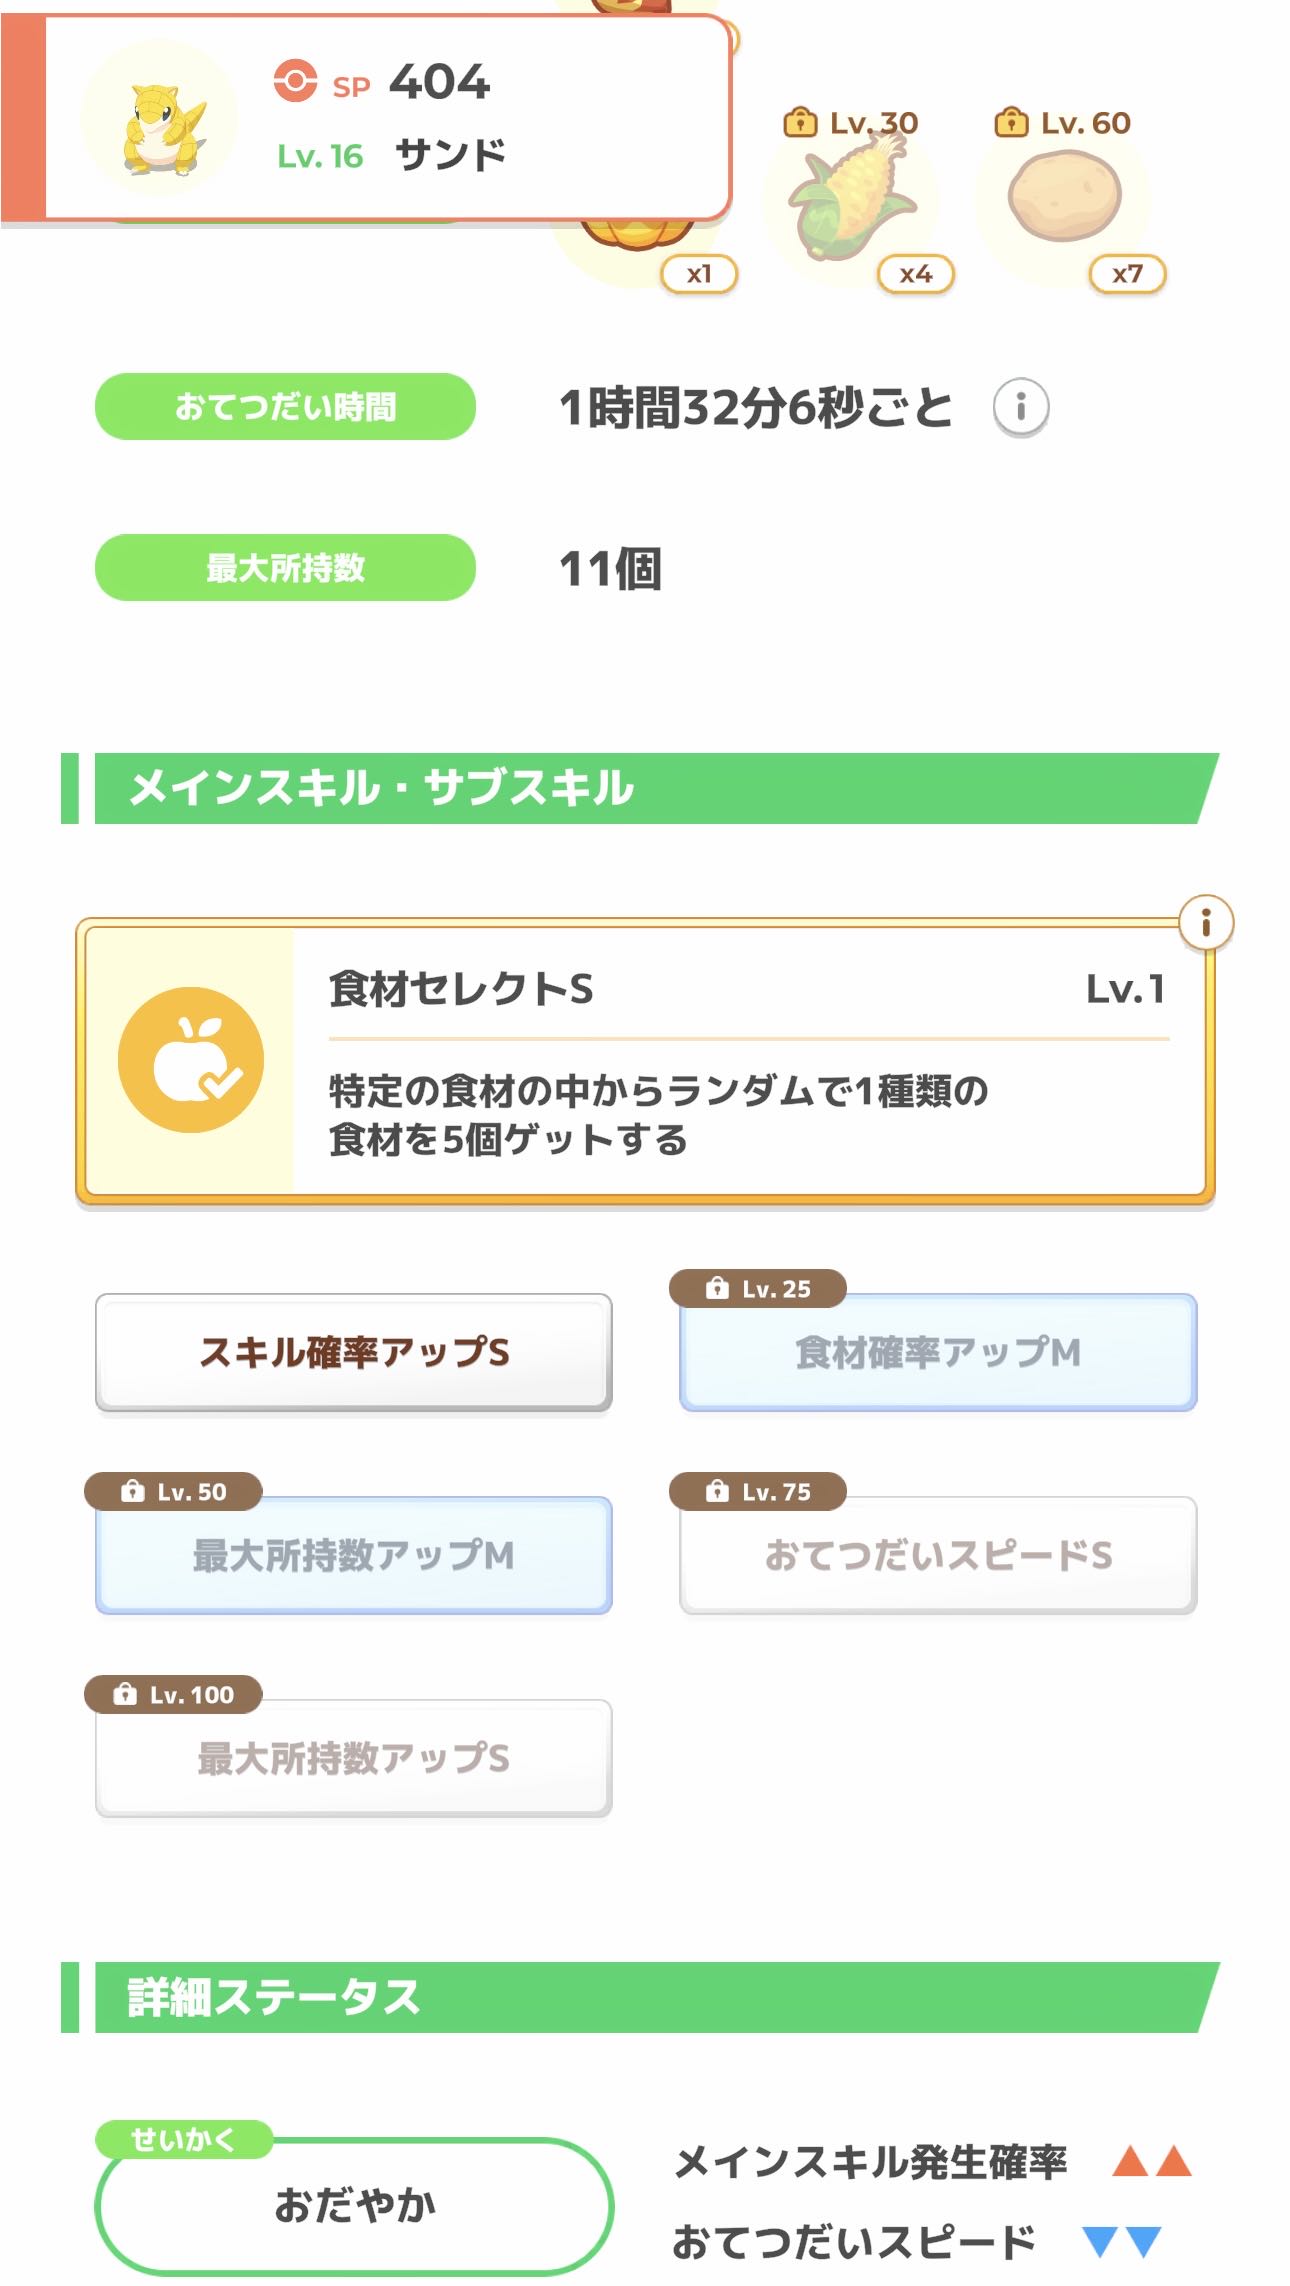The image size is (1290, 2286).
Task: Tap the locked Lv. 30 corn ingredient
Action: 854,200
